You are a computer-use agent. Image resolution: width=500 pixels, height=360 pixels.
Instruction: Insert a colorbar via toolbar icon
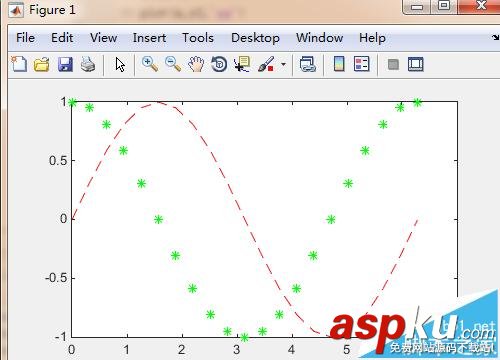(x=339, y=64)
